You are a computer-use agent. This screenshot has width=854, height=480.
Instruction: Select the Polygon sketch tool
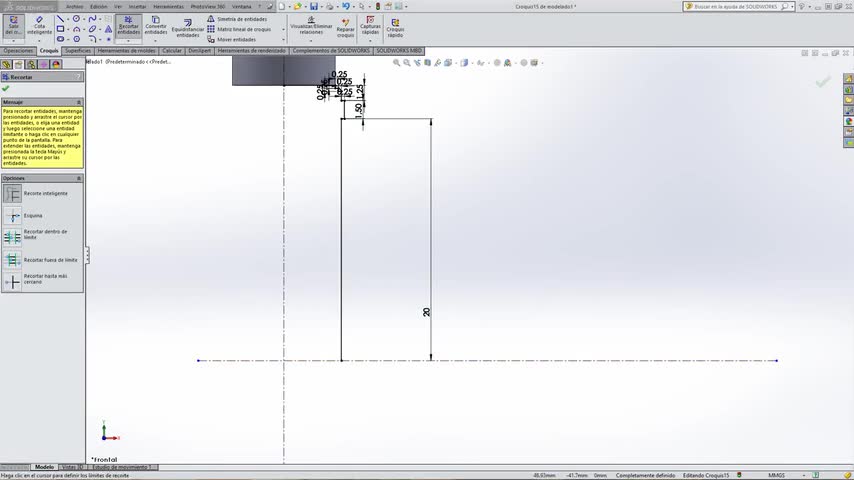[x=77, y=39]
